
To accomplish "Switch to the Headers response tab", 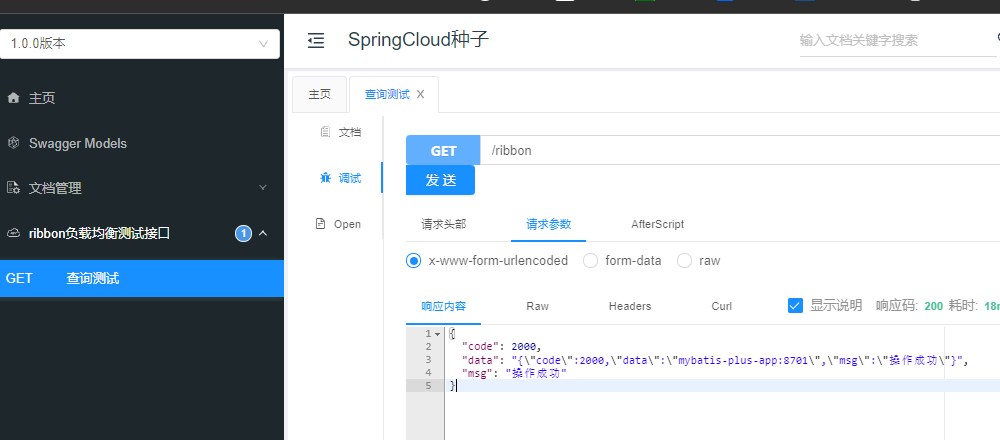I will [x=630, y=306].
